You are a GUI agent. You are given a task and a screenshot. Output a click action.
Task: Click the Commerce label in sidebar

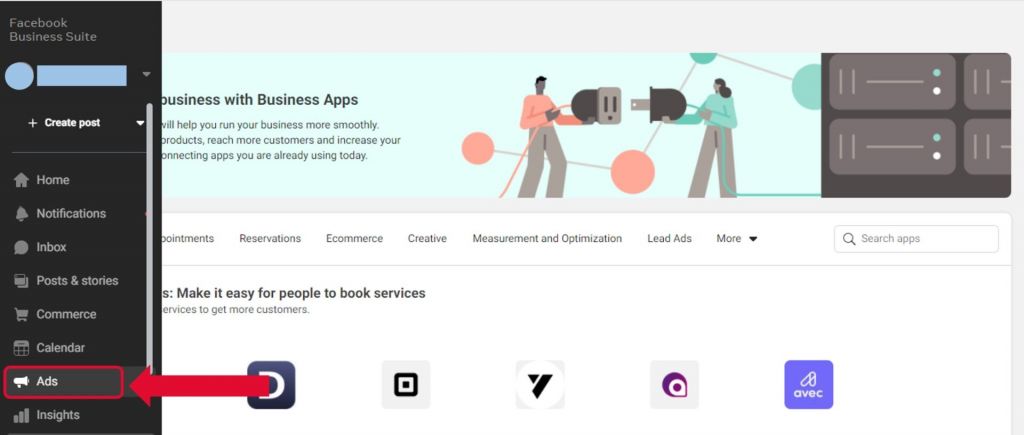point(66,314)
